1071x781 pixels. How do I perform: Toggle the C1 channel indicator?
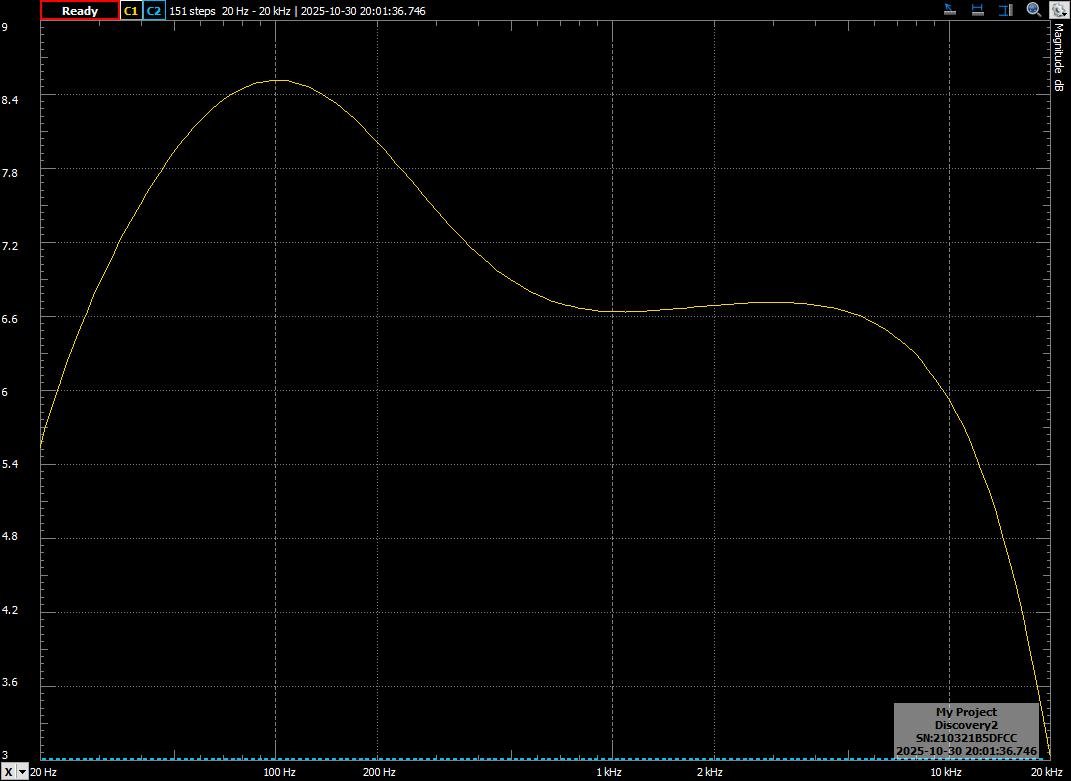[x=130, y=11]
